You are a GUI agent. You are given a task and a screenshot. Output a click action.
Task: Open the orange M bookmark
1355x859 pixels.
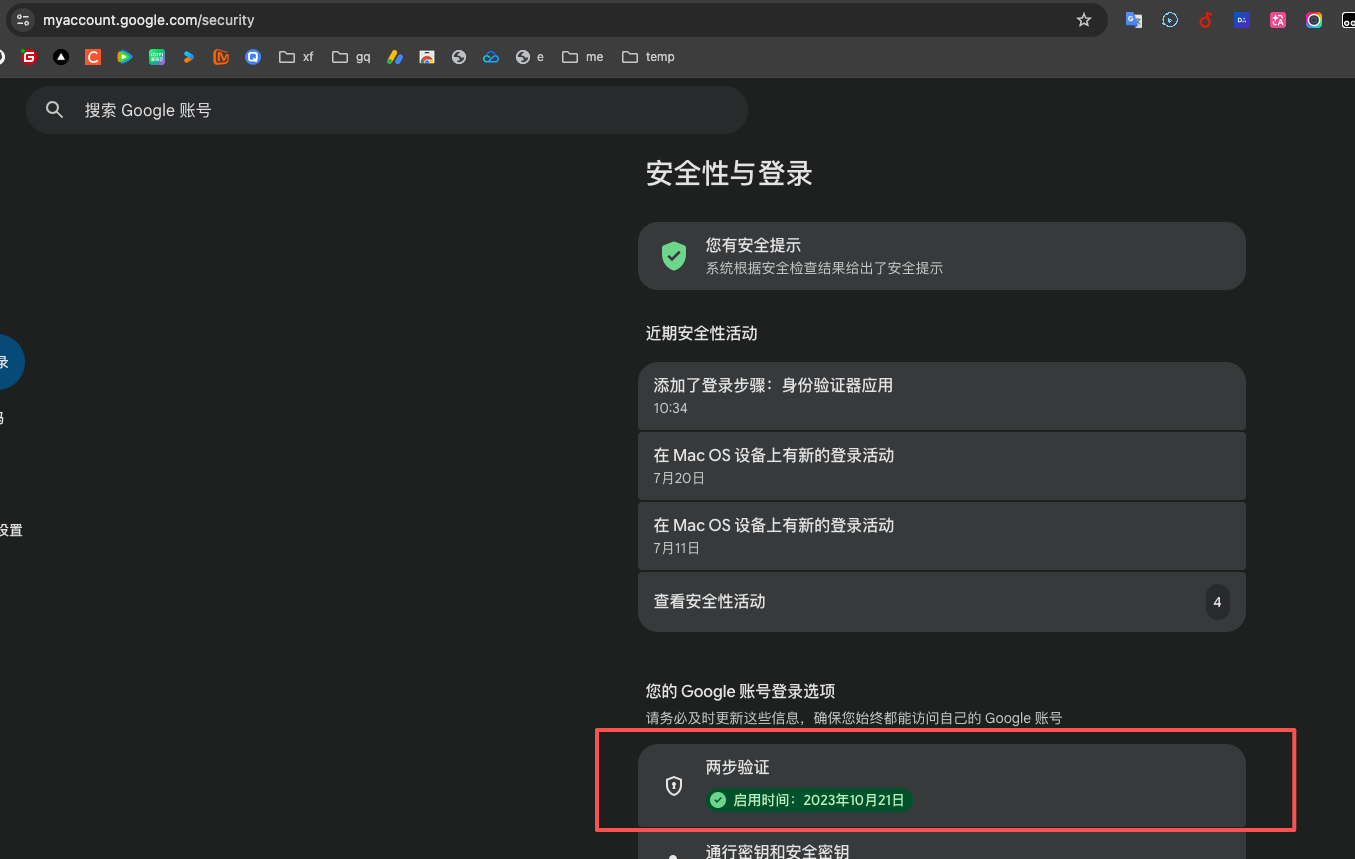tap(221, 57)
